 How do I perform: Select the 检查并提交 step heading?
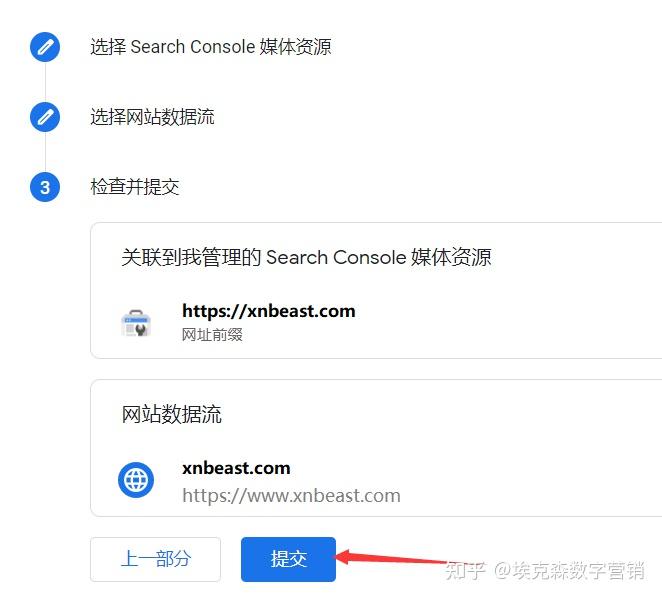[135, 187]
